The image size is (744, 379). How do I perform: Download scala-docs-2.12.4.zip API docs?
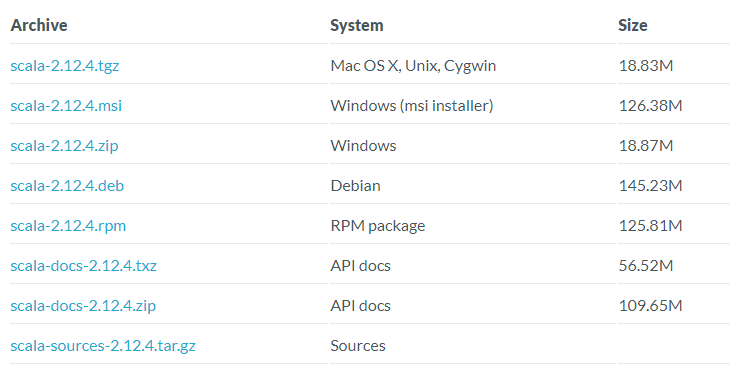pos(83,306)
